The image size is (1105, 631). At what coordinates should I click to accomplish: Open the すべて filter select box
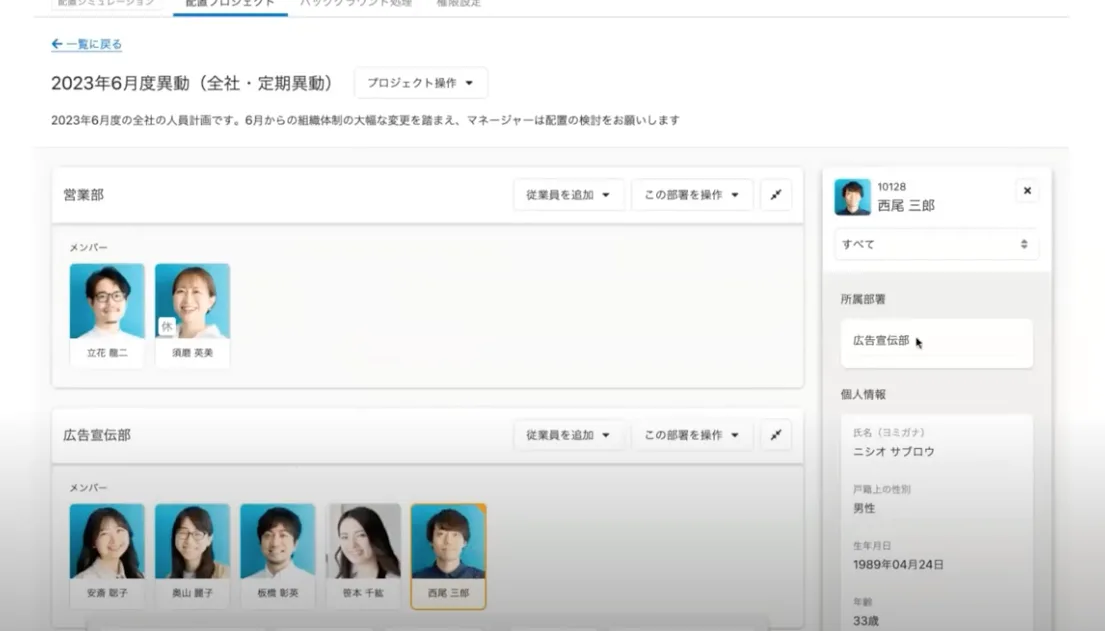pyautogui.click(x=936, y=244)
